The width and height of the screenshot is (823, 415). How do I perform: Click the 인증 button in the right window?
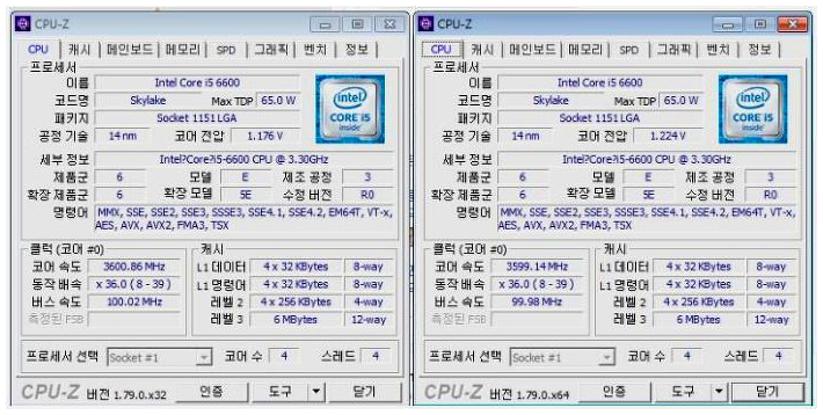[614, 391]
